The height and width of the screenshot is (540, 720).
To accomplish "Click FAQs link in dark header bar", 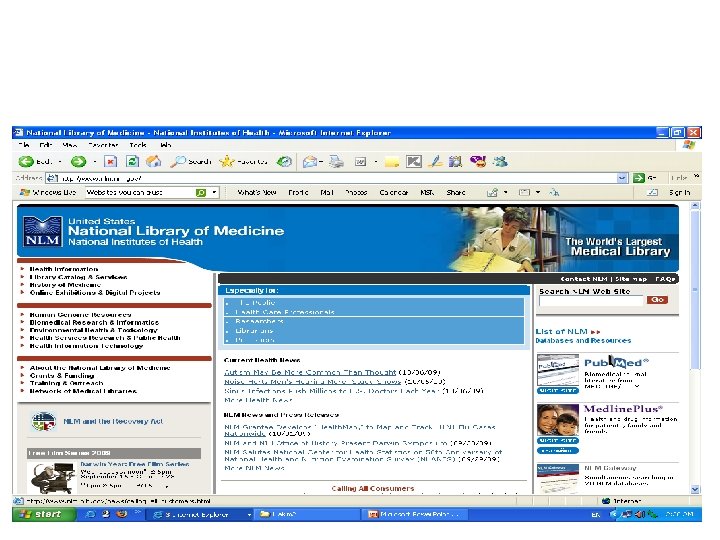I will pos(665,279).
